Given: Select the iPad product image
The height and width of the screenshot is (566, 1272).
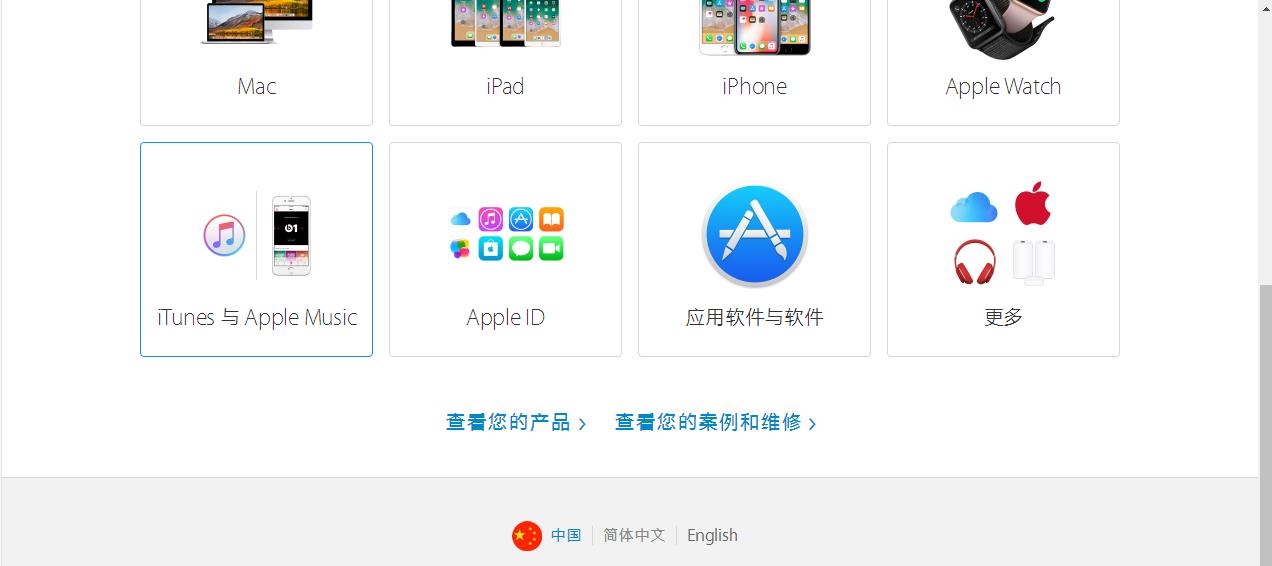Looking at the screenshot, I should (x=505, y=24).
